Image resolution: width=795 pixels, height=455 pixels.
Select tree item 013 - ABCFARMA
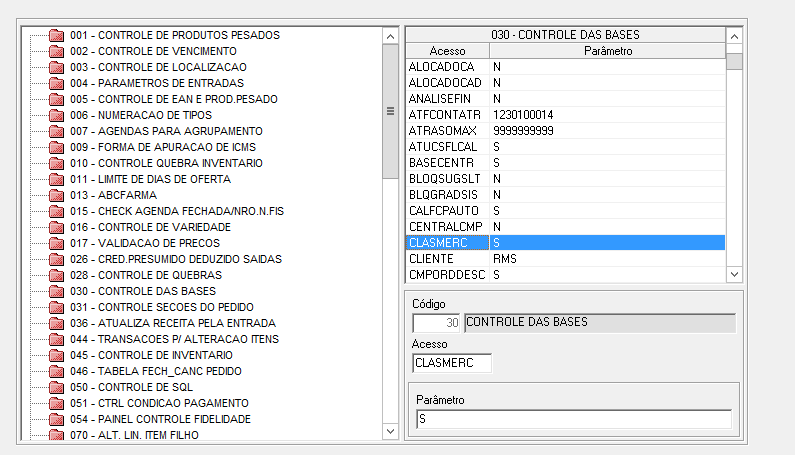[x=114, y=195]
